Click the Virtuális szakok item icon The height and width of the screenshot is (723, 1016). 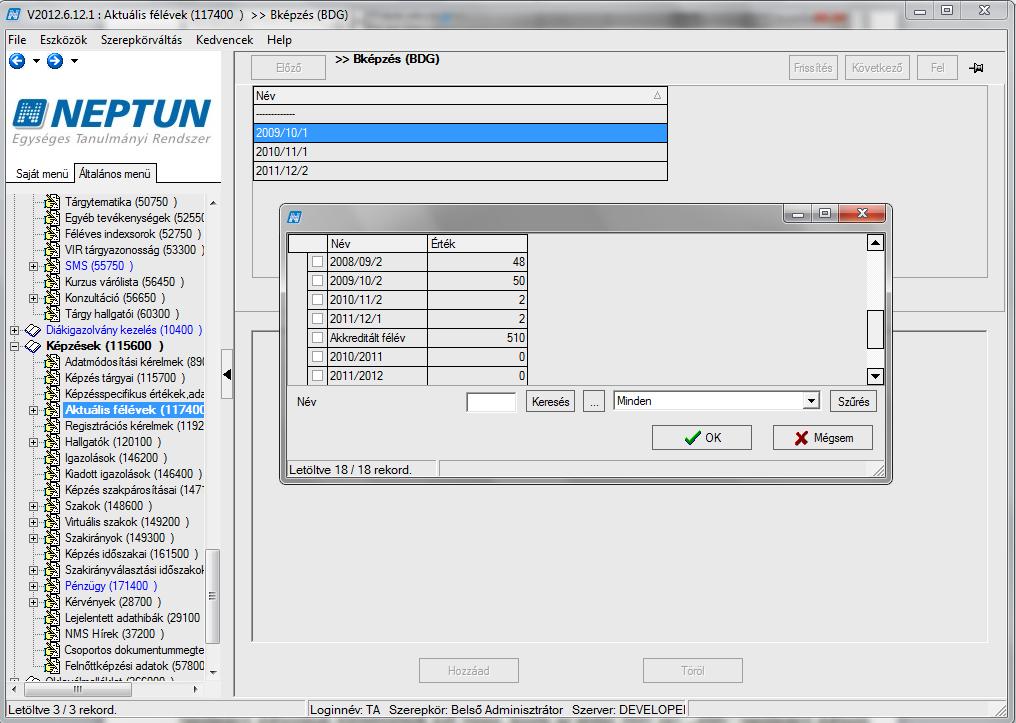pos(52,522)
